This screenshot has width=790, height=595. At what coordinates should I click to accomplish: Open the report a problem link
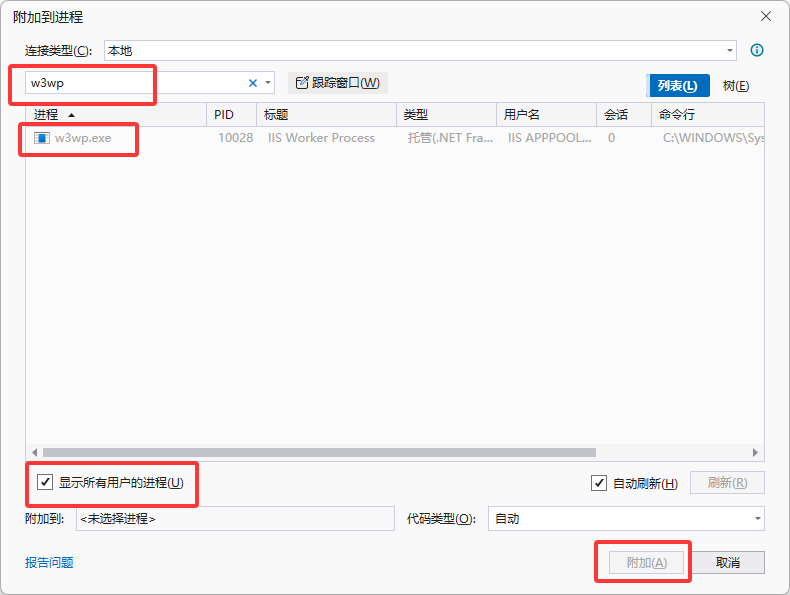click(x=49, y=563)
